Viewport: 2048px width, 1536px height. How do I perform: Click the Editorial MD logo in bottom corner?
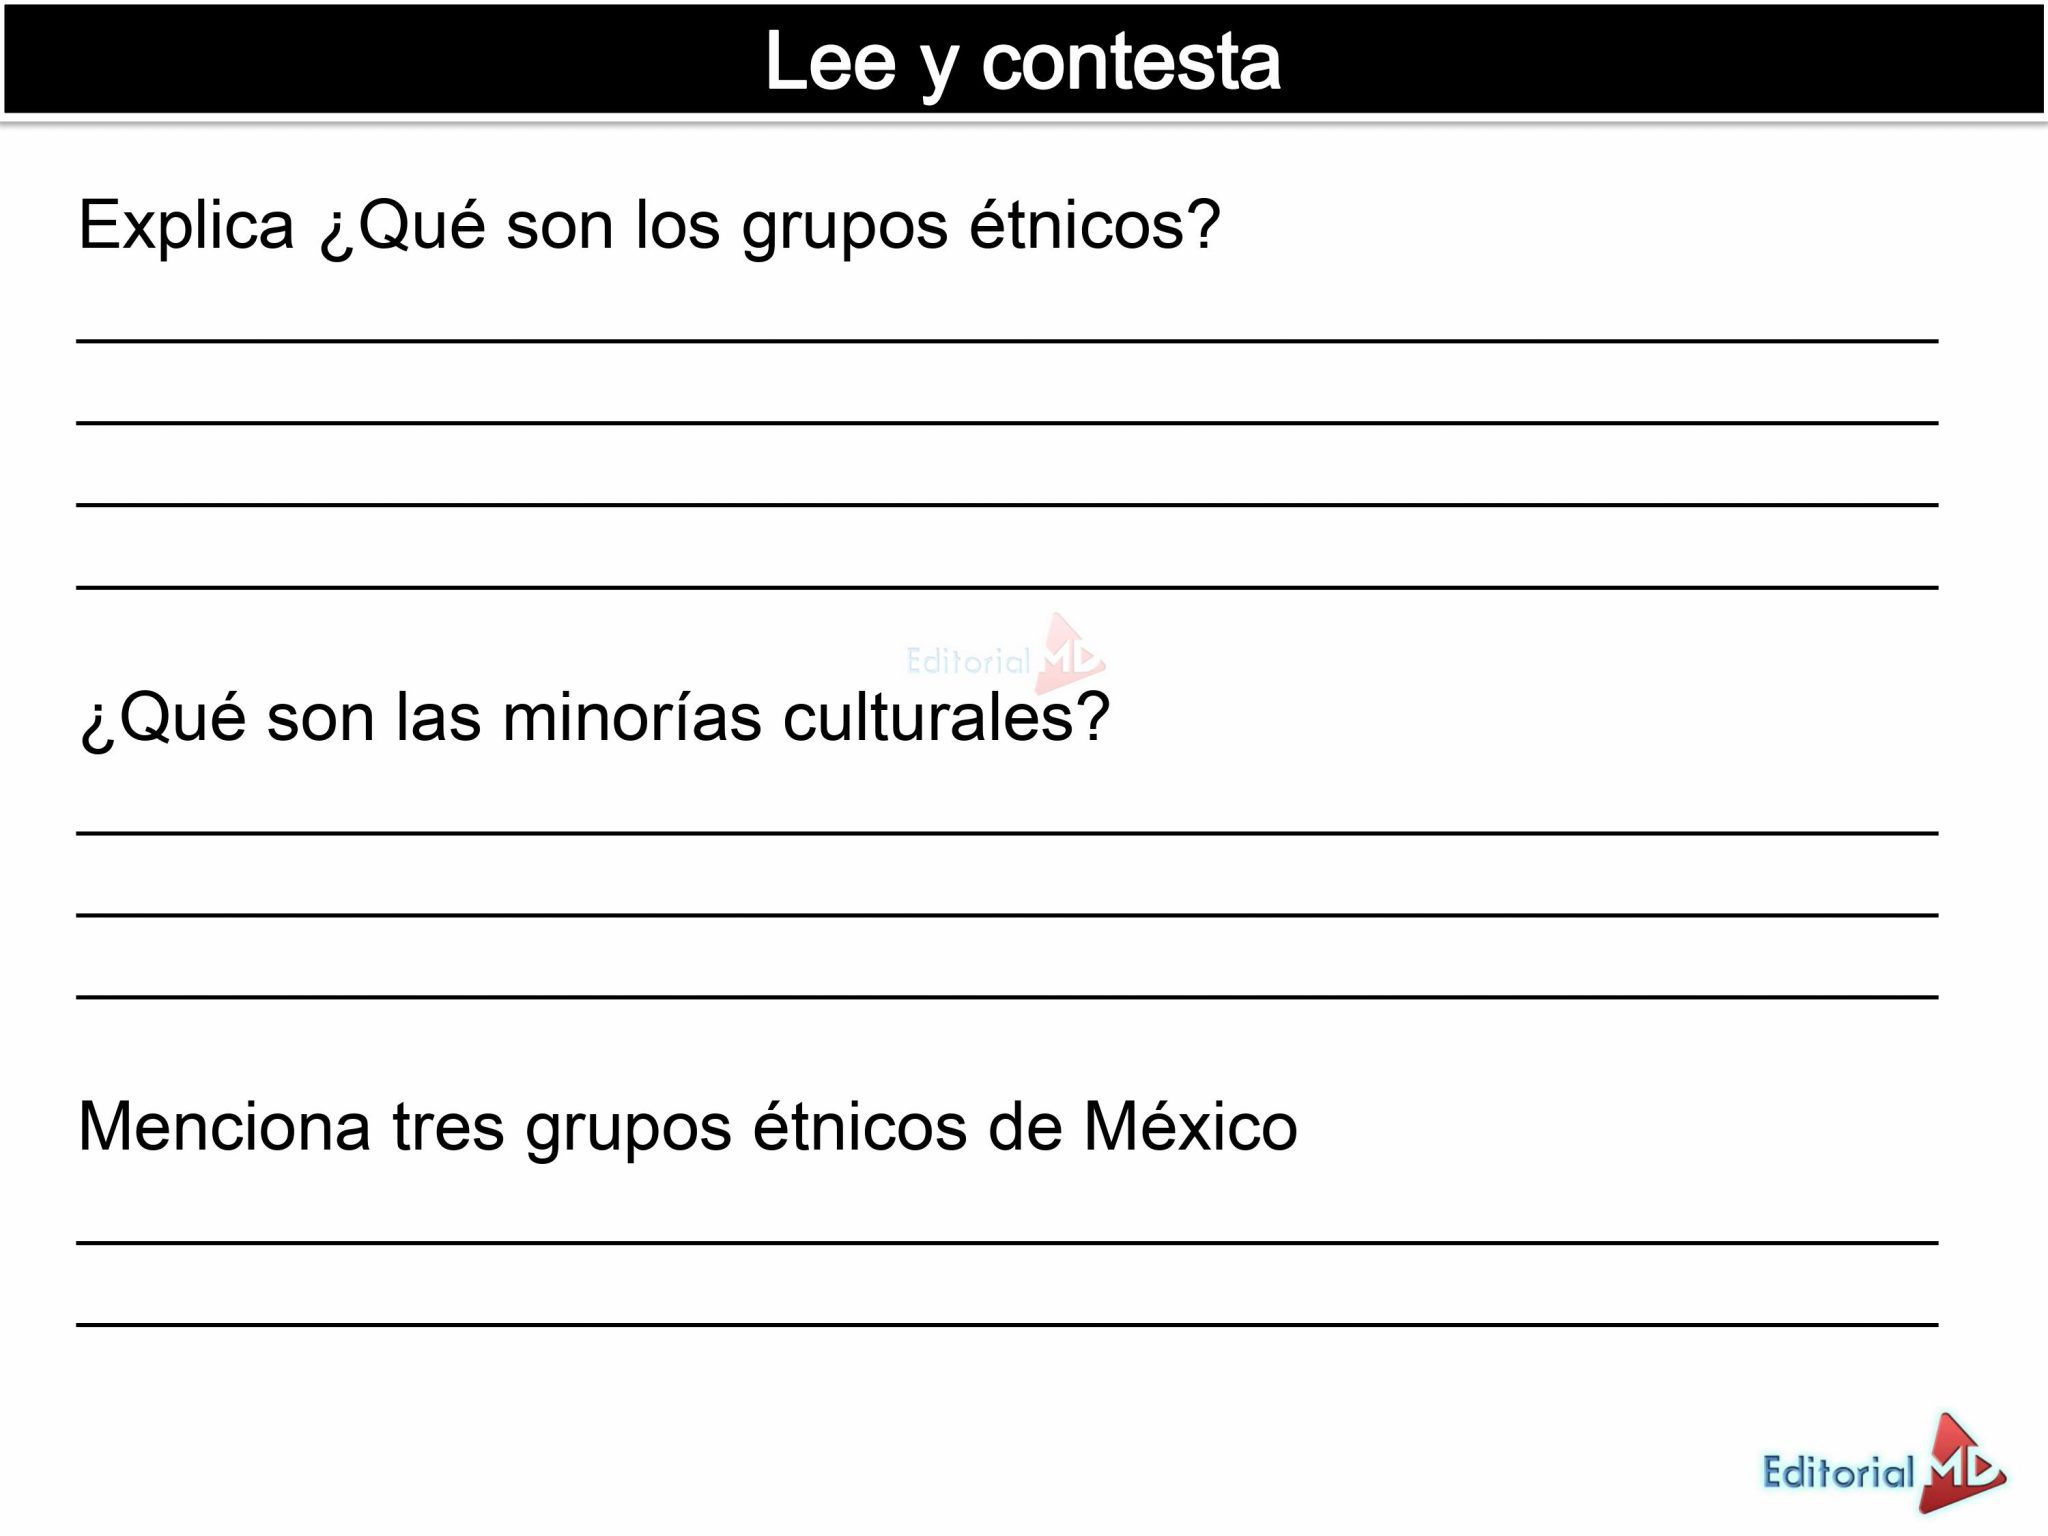coord(1883,1465)
